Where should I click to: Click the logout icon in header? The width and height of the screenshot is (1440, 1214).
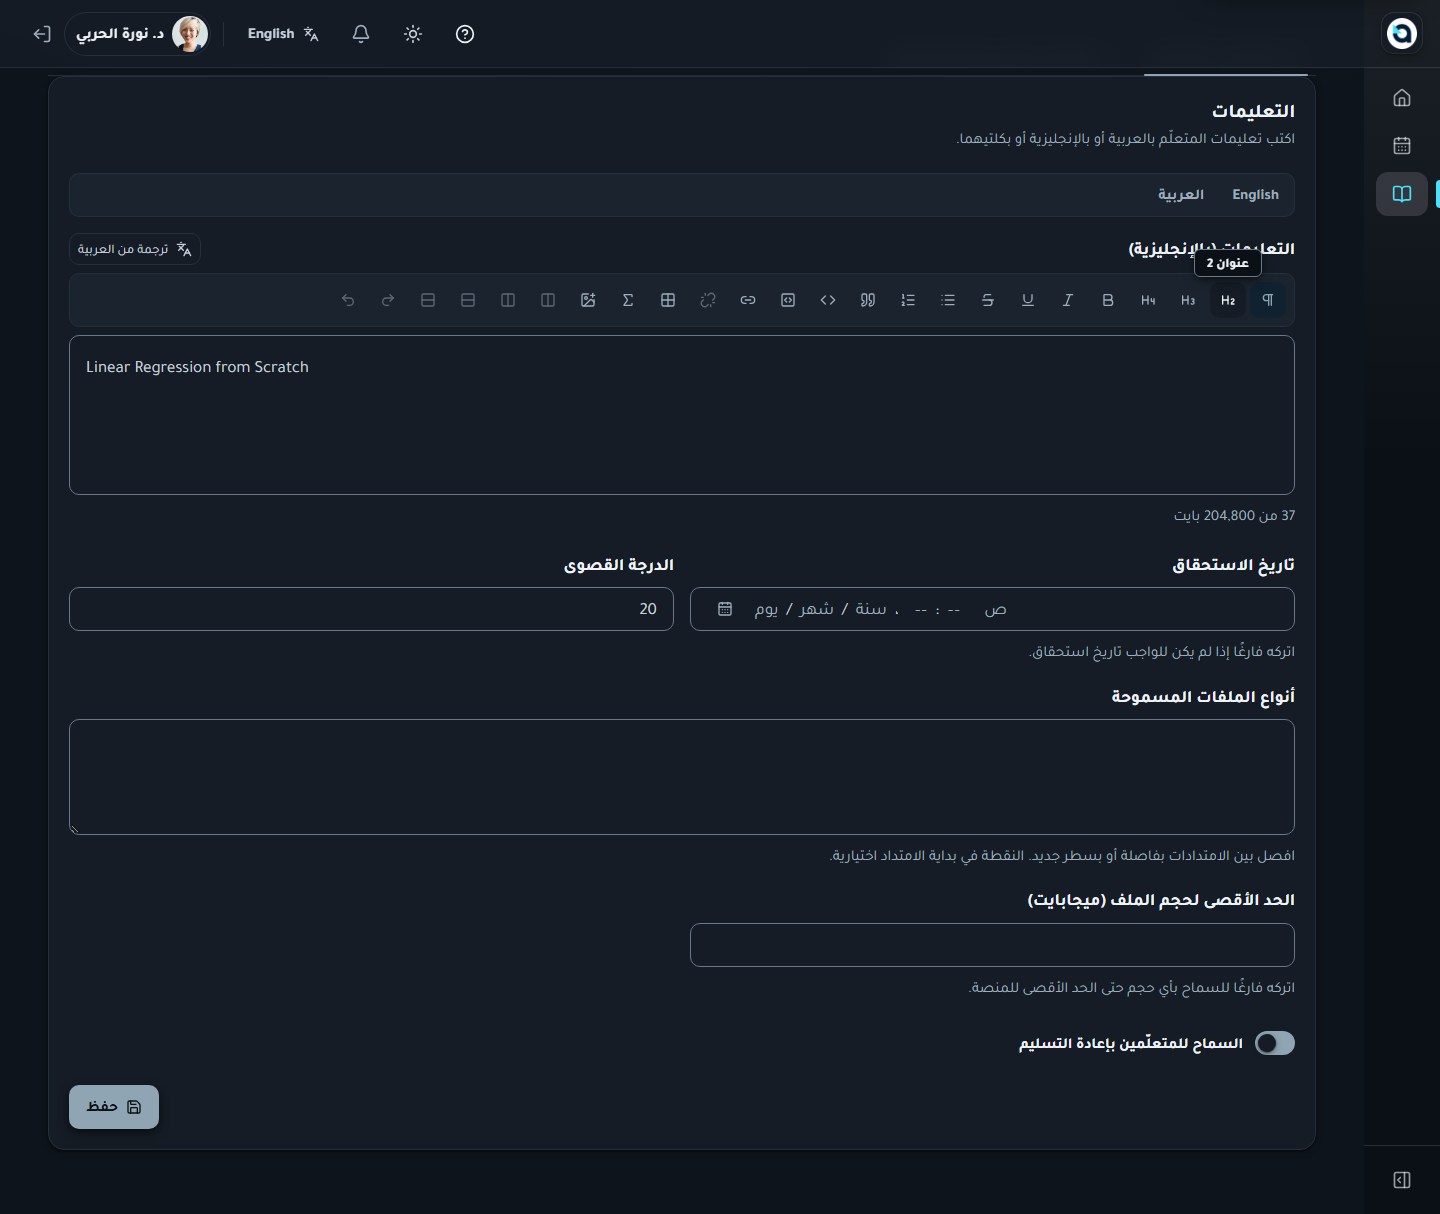(41, 34)
